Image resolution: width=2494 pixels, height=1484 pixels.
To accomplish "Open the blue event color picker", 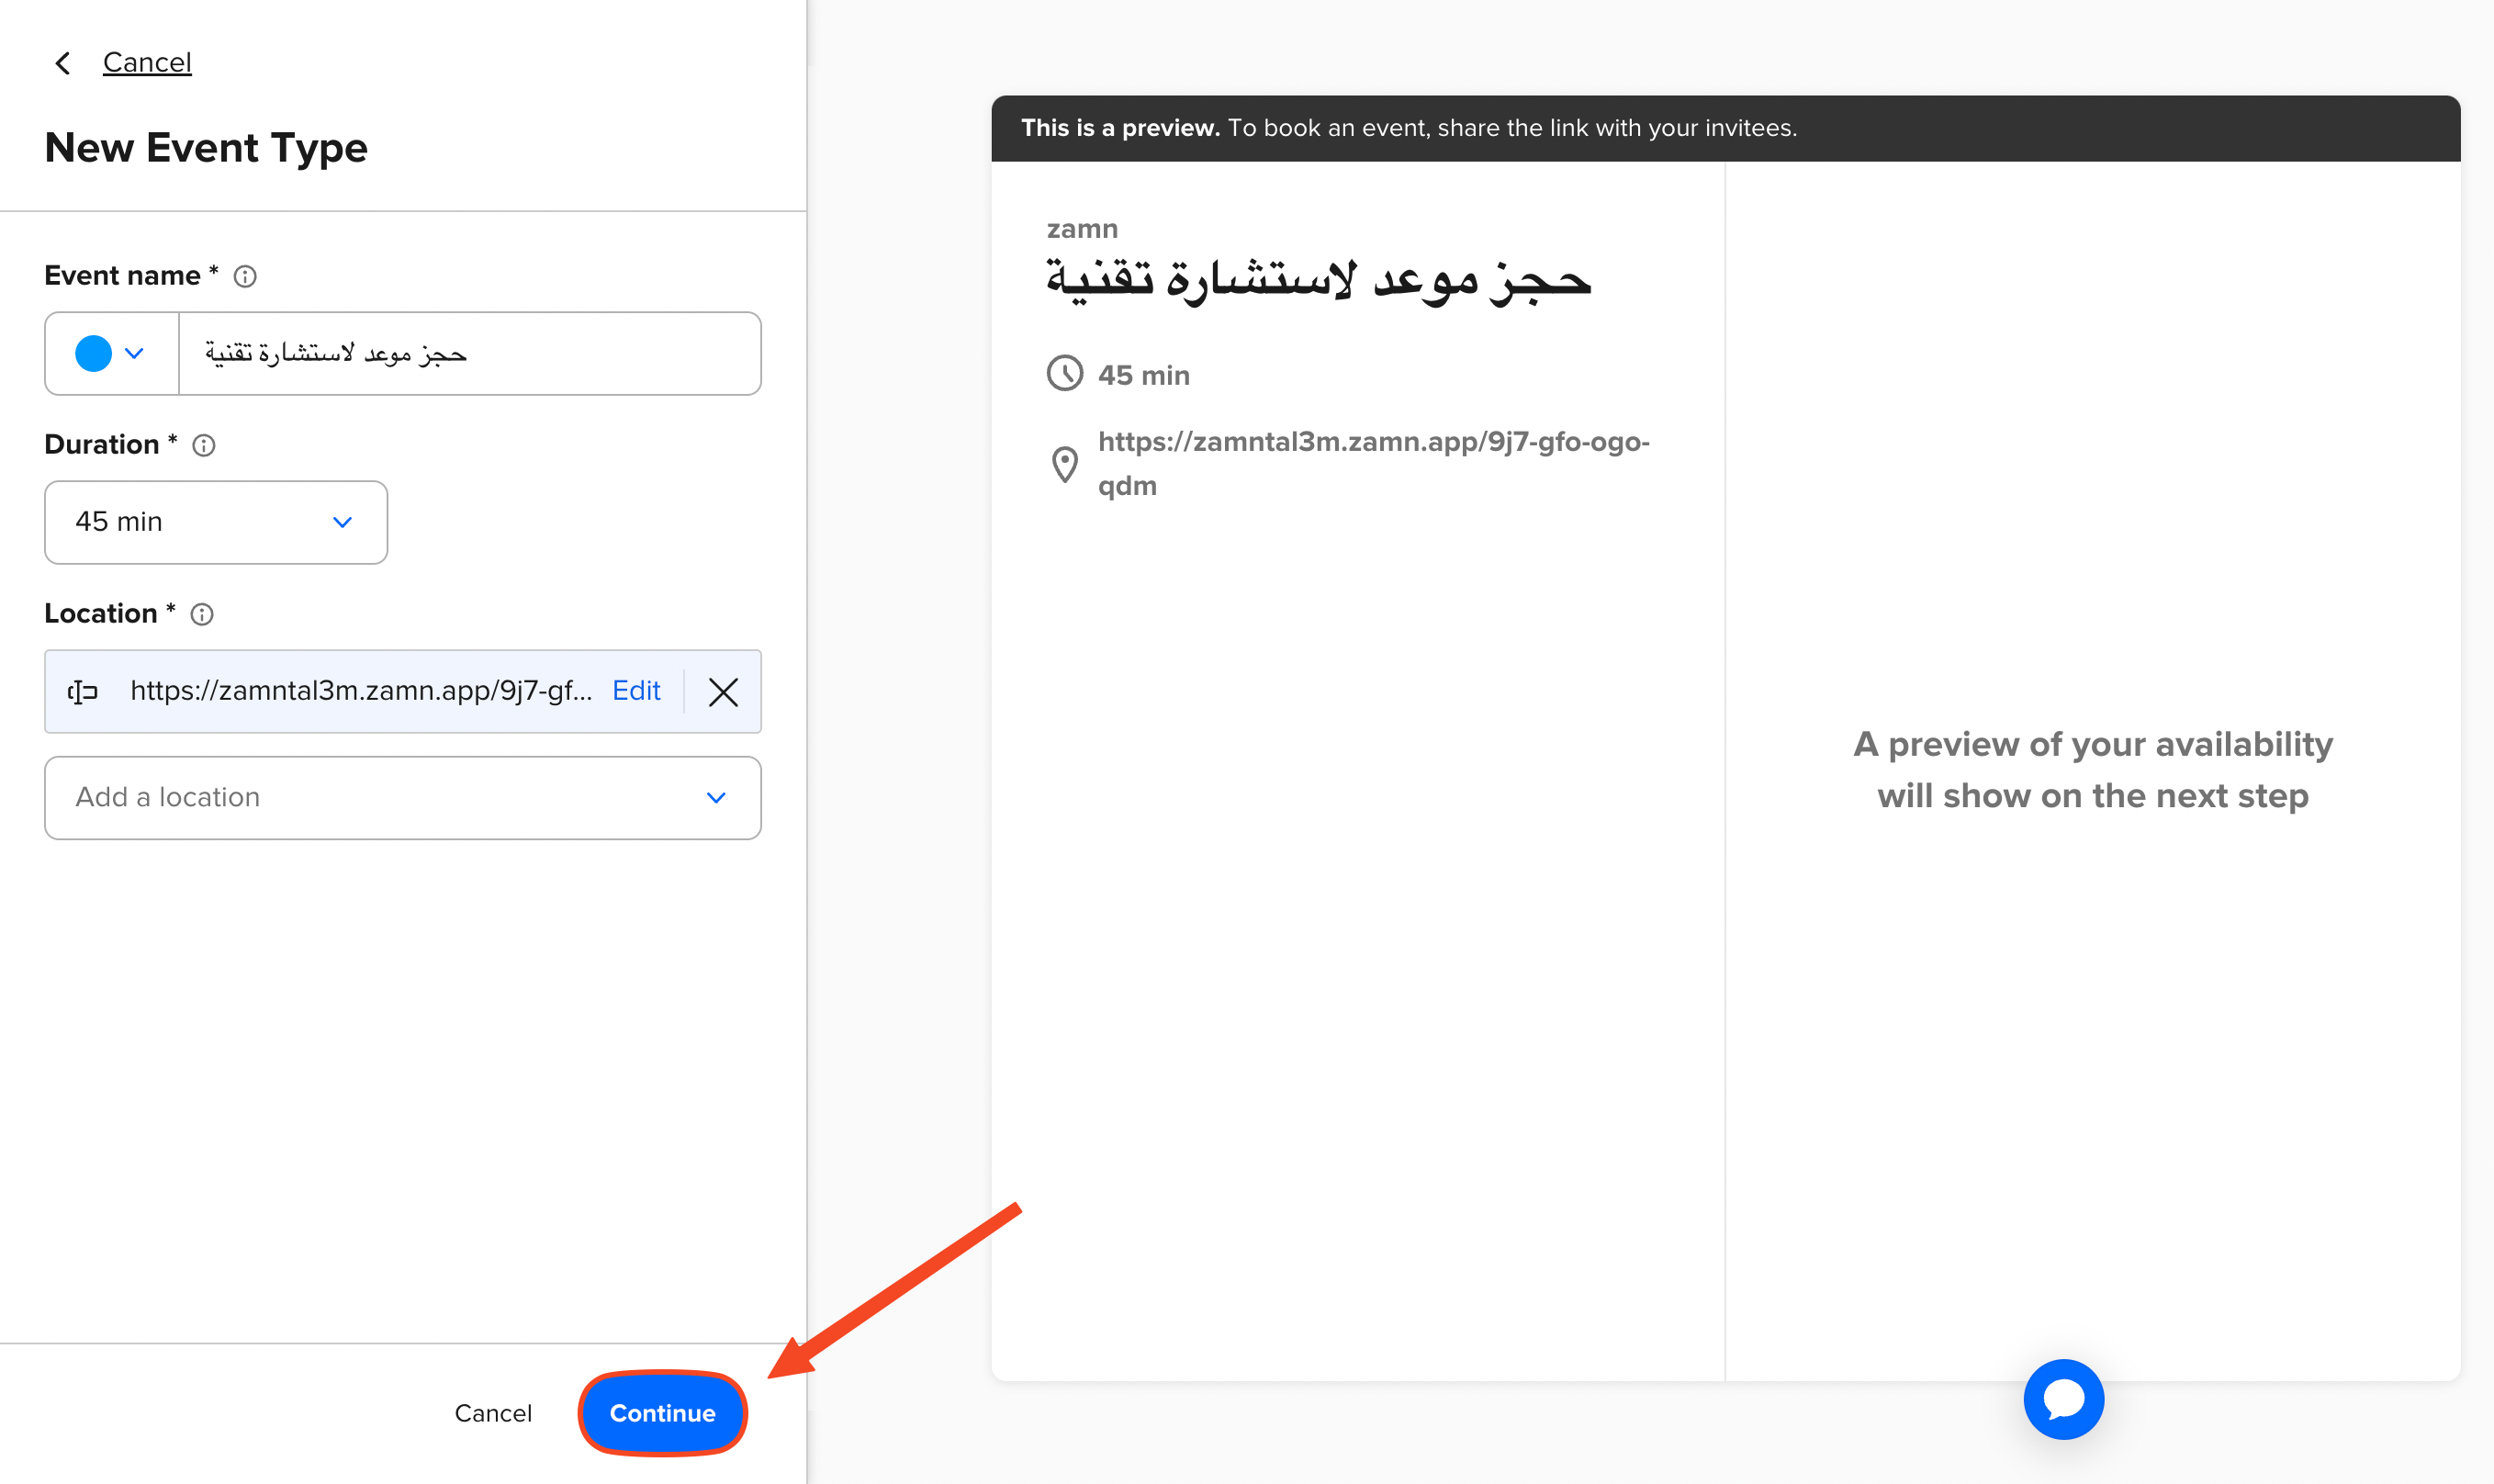I will click(x=93, y=353).
